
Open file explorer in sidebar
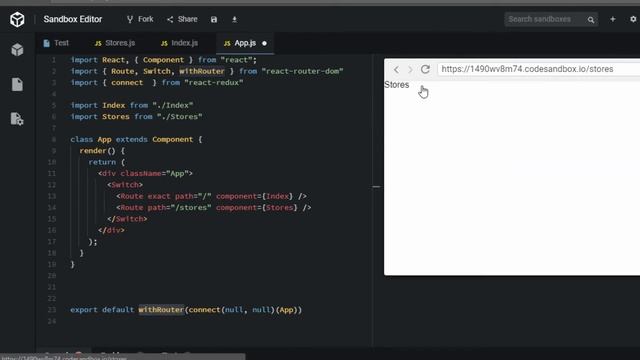pos(17,84)
